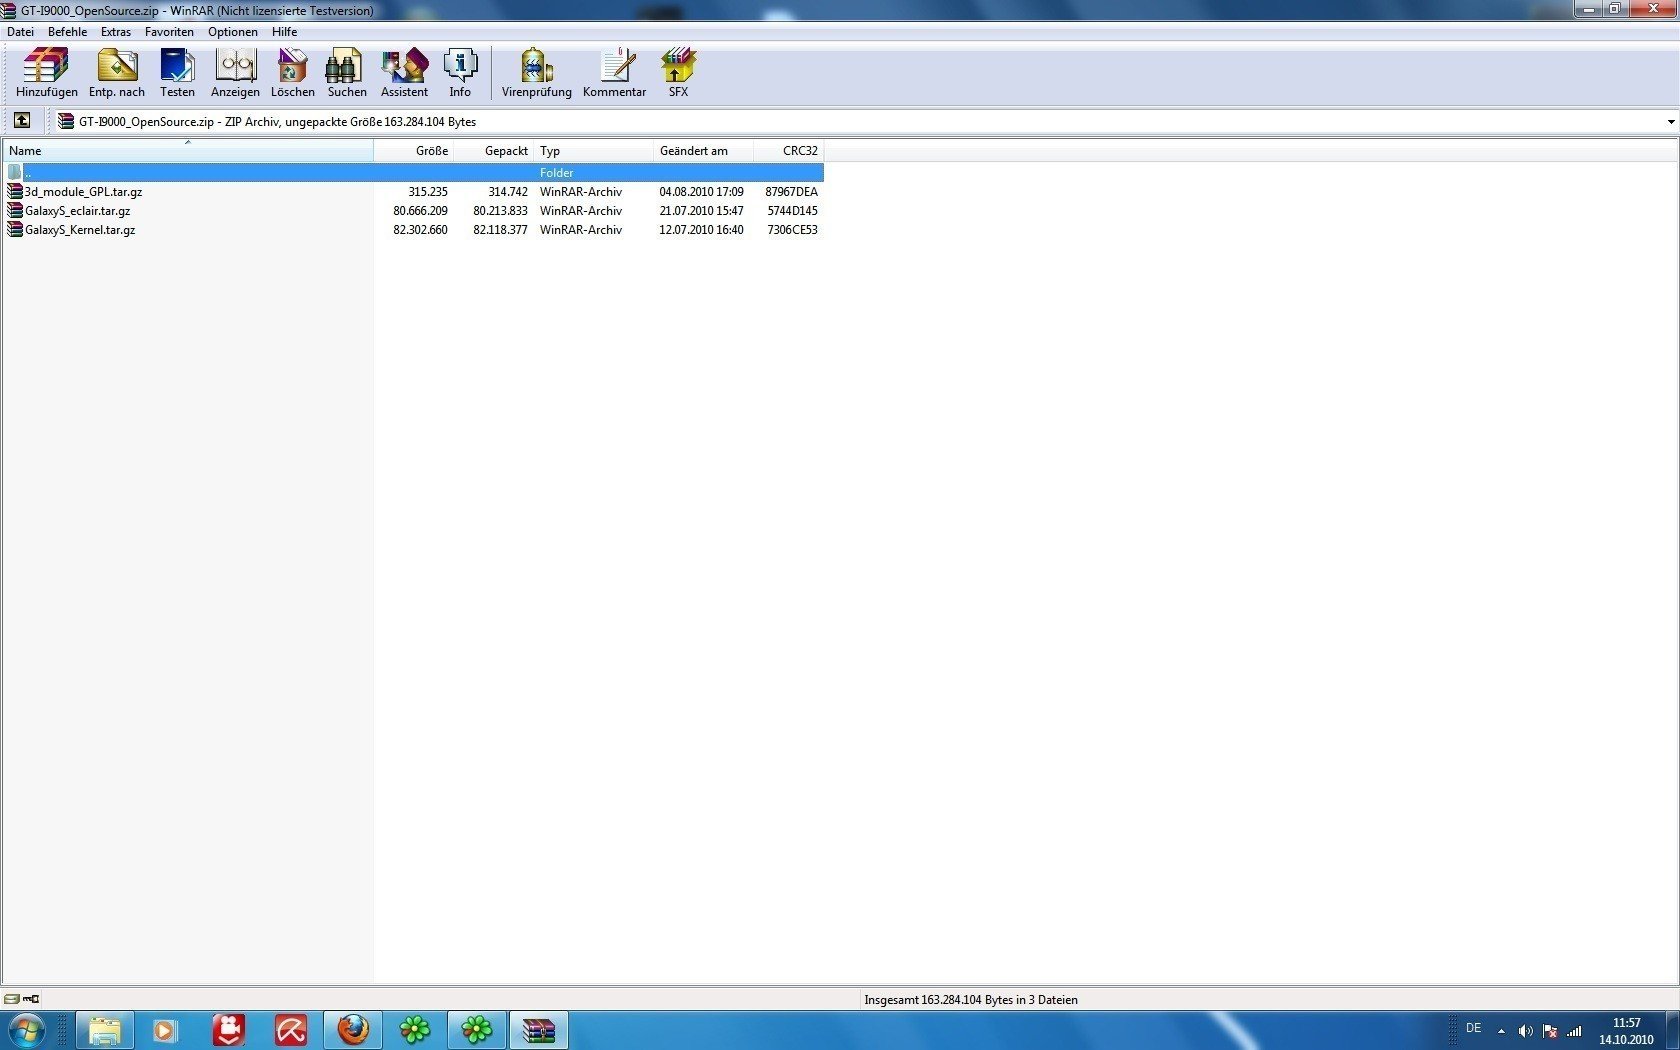The height and width of the screenshot is (1050, 1680).
Task: Click the WinRAR taskbar button
Action: click(x=539, y=1030)
